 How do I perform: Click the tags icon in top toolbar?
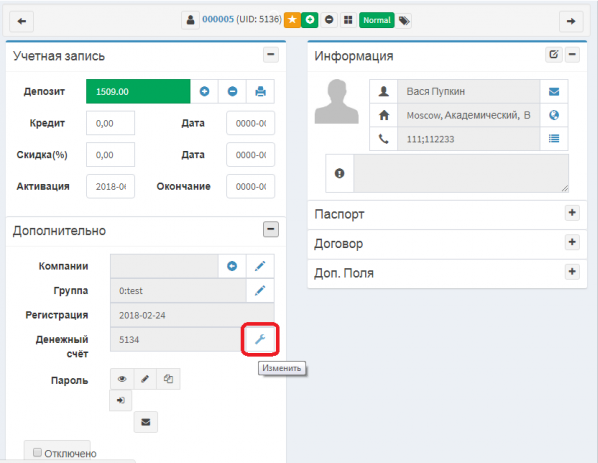pyautogui.click(x=404, y=20)
